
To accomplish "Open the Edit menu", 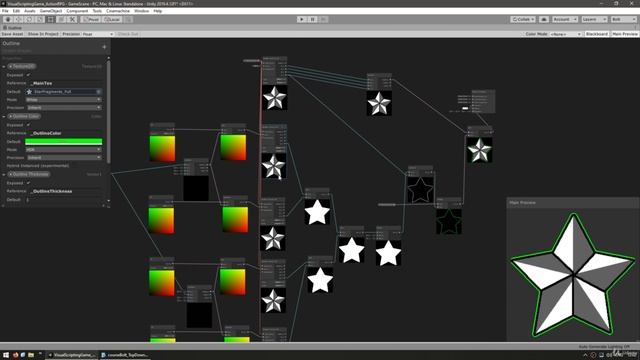I will 16,11.
